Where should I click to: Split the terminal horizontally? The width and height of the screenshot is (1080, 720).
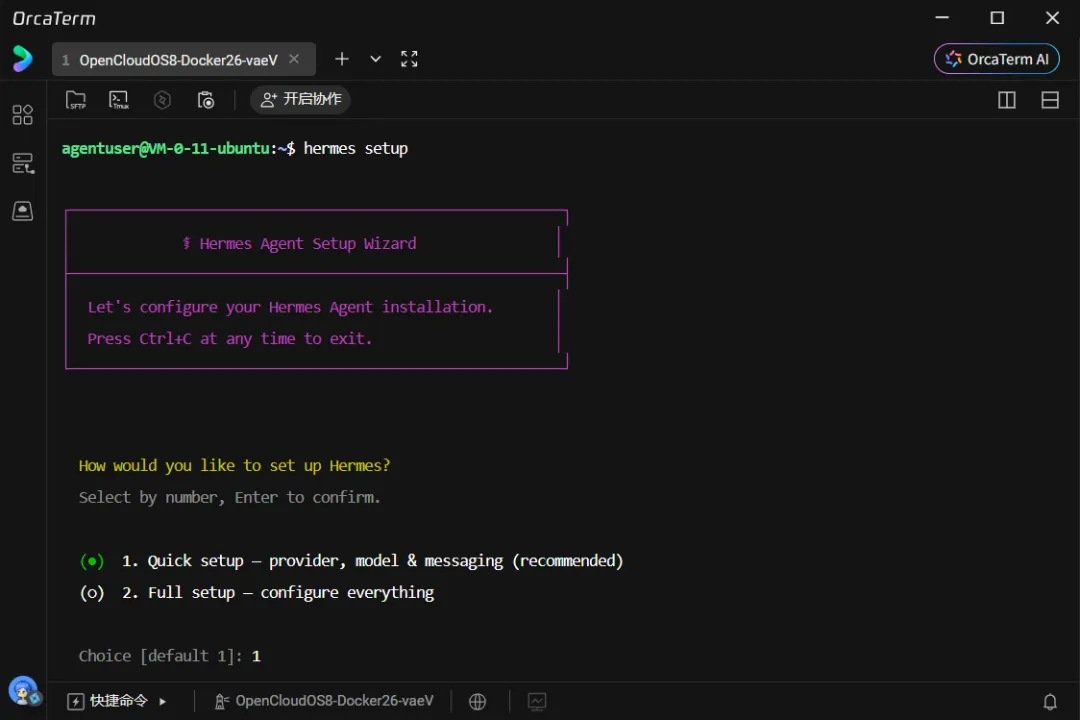tap(1050, 100)
